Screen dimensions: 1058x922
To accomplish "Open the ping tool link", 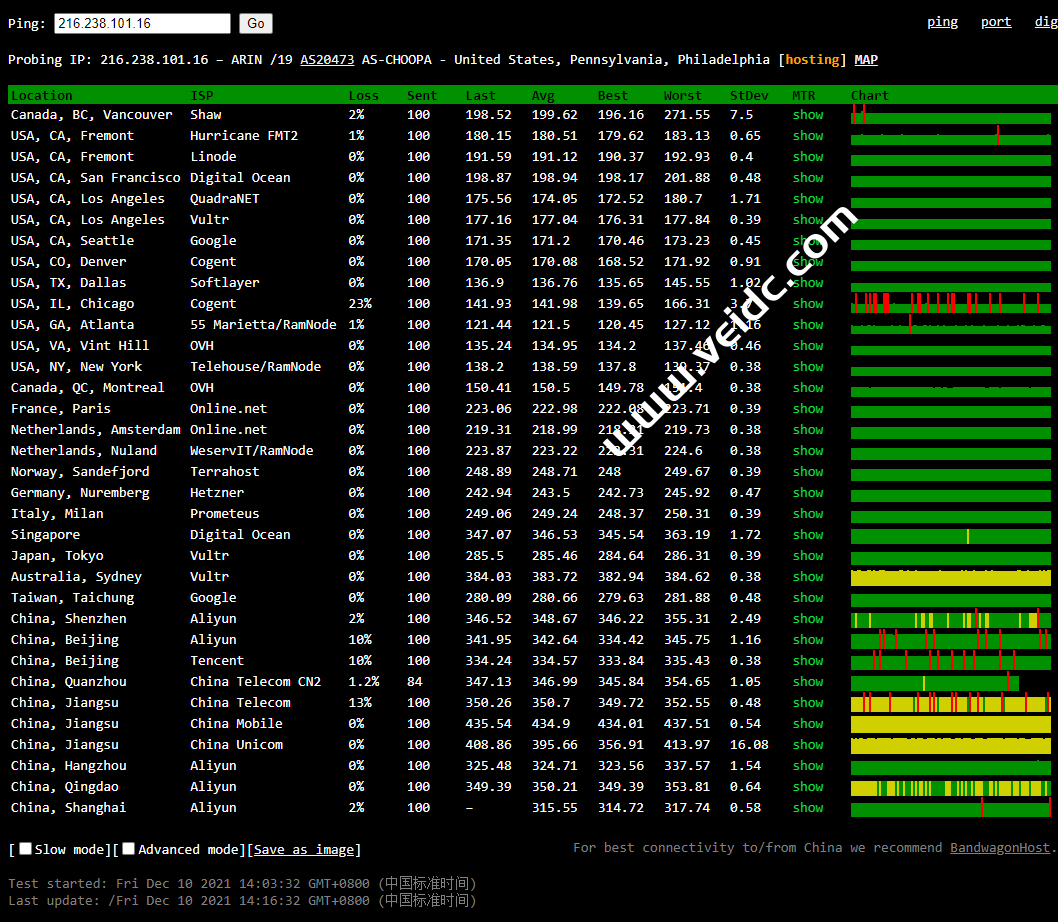I will point(942,22).
